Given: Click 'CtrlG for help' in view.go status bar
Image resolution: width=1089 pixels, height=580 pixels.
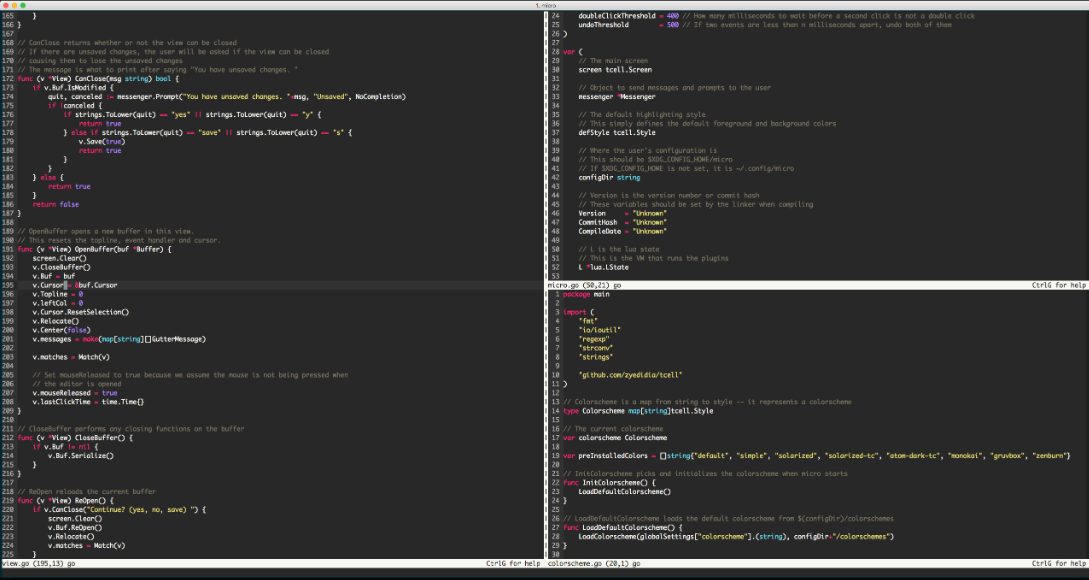Looking at the screenshot, I should coord(513,564).
